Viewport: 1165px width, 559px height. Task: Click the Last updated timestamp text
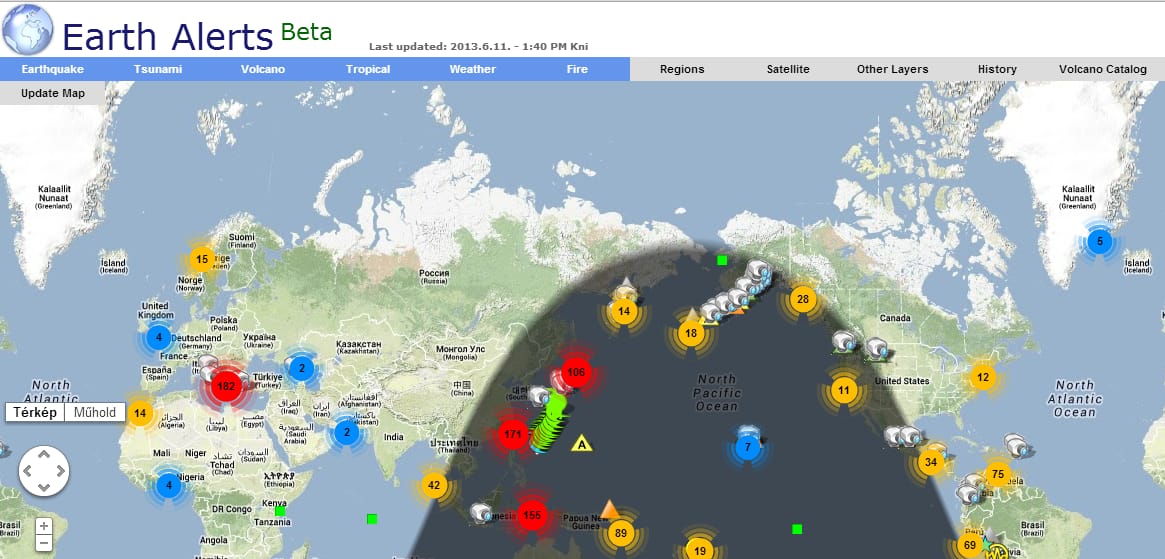(x=478, y=46)
